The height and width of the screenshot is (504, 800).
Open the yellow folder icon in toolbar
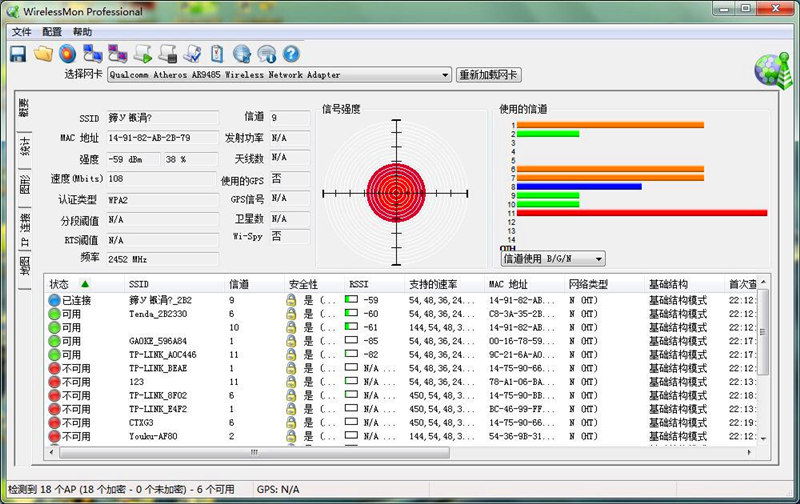[x=42, y=54]
